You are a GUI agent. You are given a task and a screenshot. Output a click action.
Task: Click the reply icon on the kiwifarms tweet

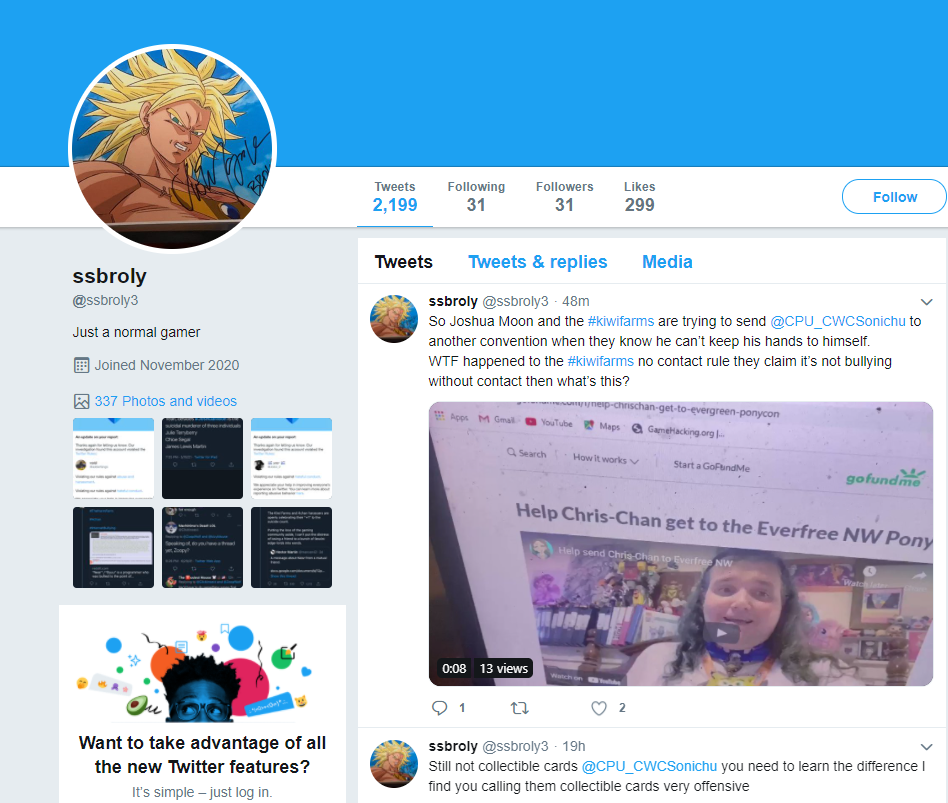(x=440, y=707)
